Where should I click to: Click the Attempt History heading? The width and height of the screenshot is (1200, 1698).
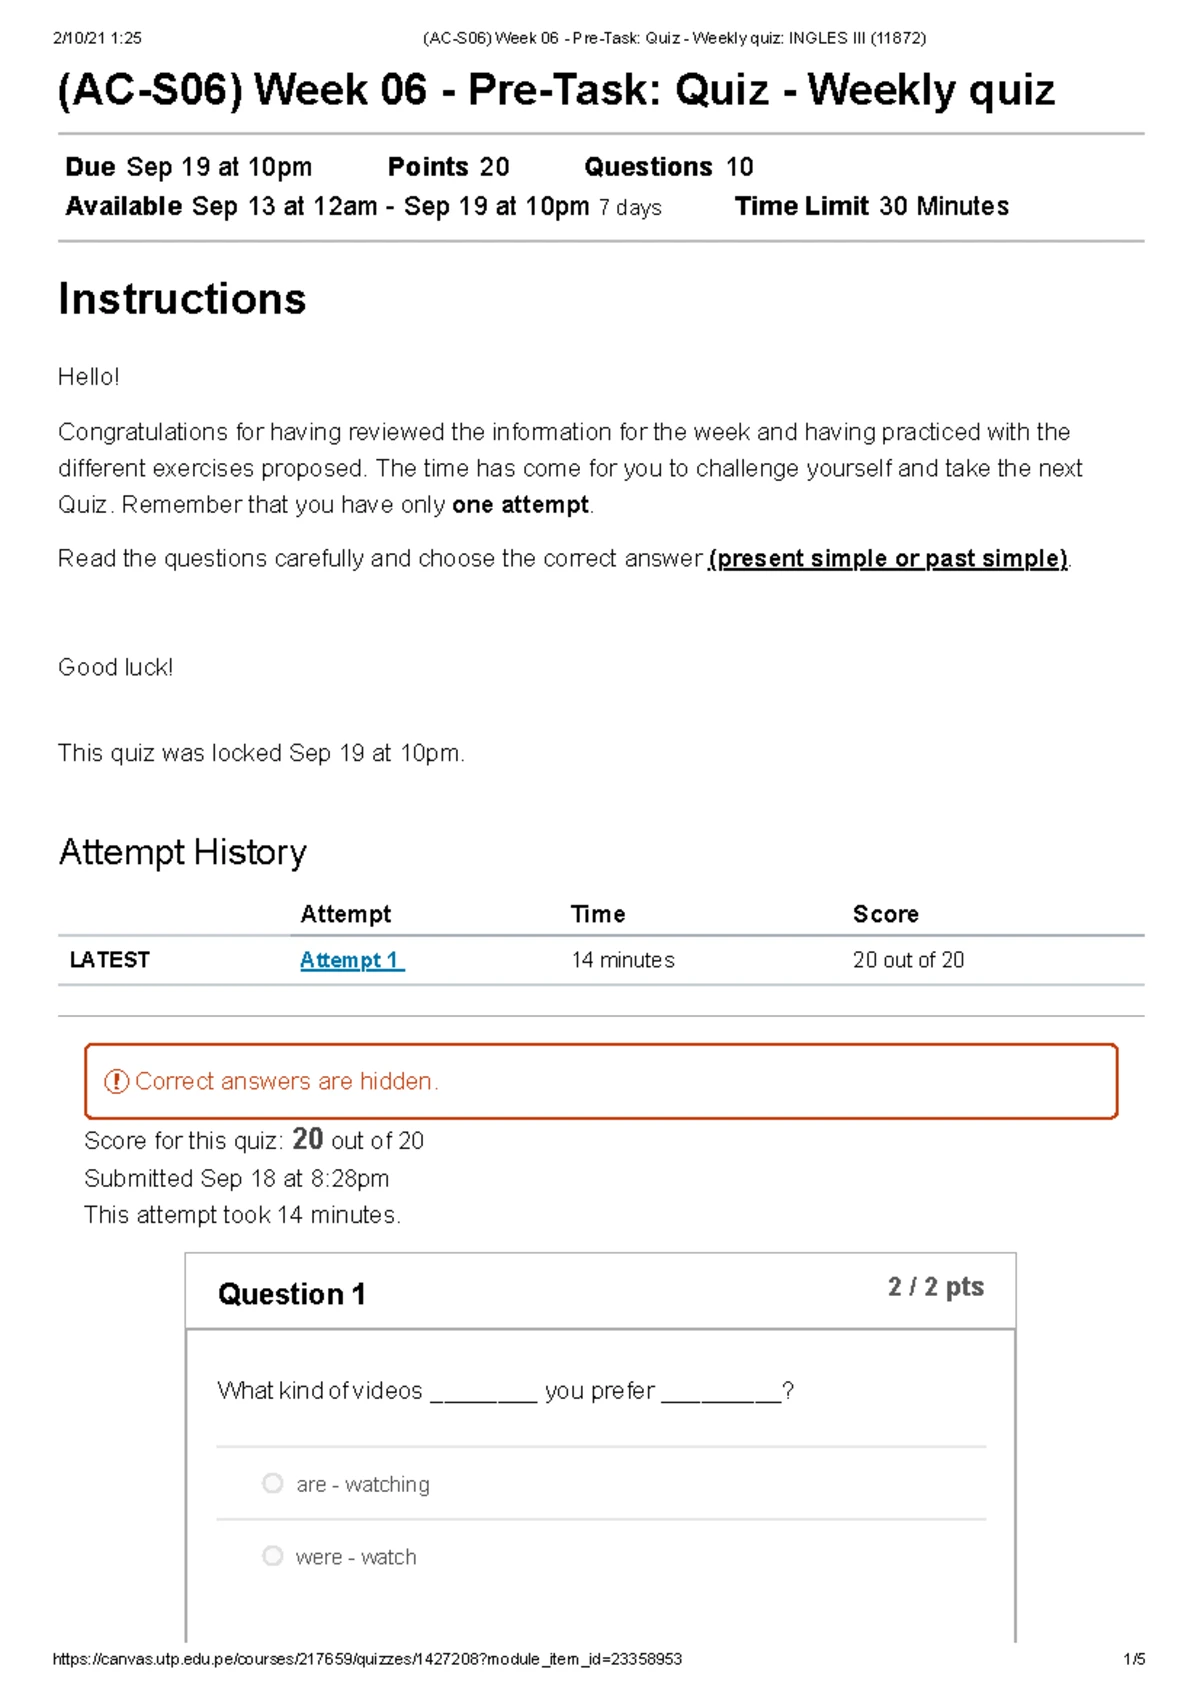183,852
